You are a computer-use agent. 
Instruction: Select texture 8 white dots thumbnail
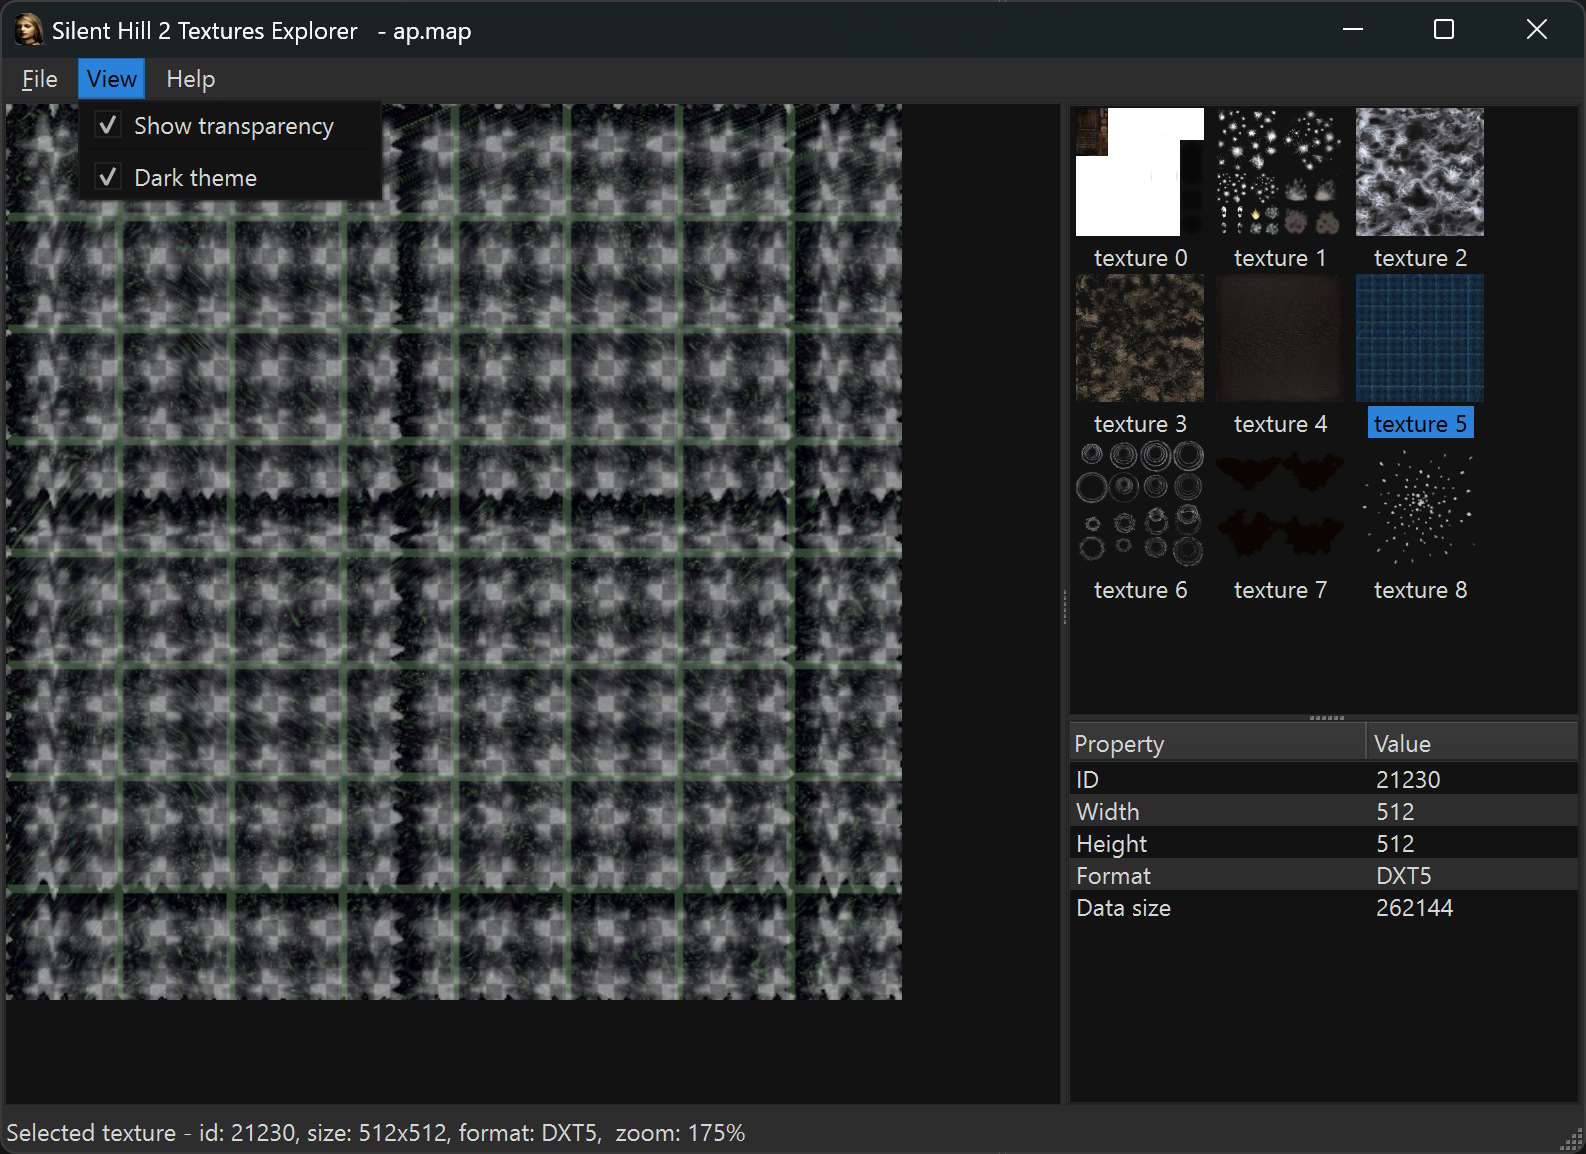click(1420, 504)
